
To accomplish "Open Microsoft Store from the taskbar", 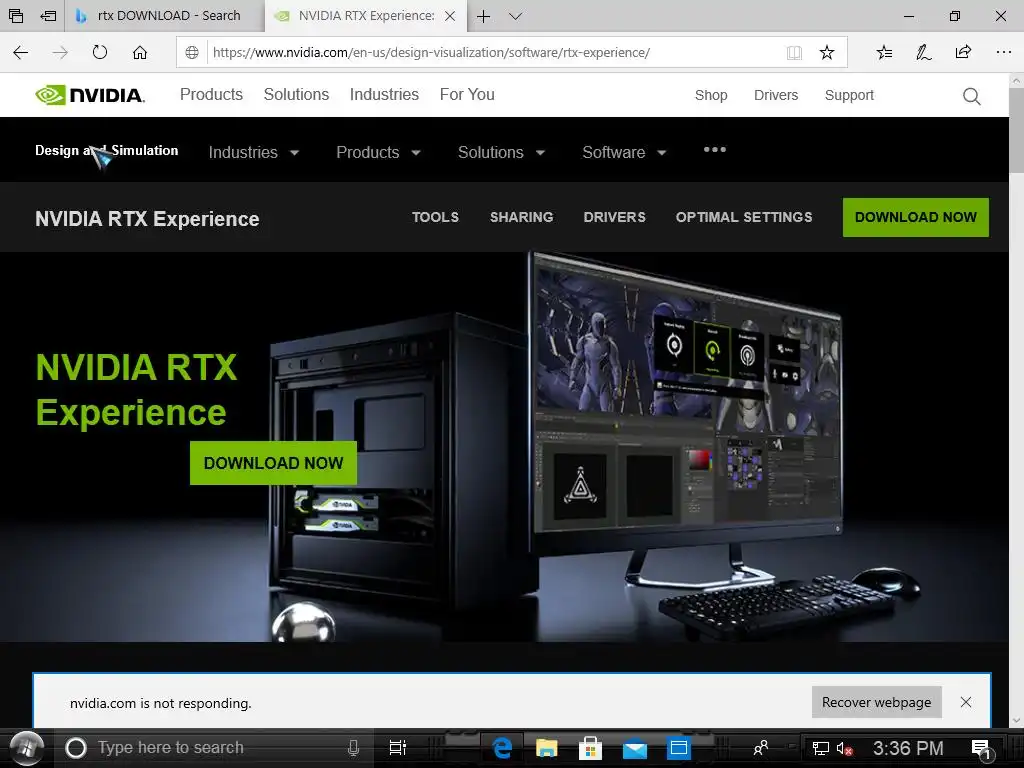I will coord(590,748).
